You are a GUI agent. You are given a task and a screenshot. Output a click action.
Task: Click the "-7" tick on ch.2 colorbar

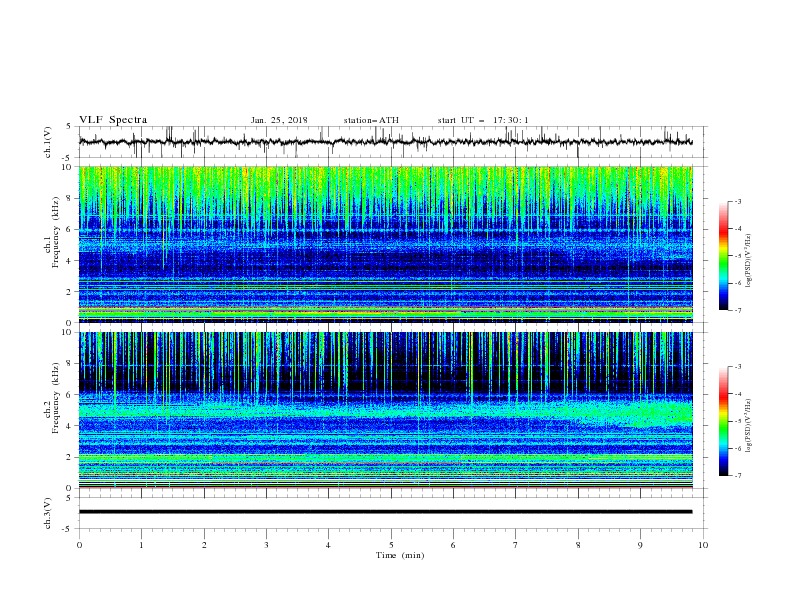738,475
